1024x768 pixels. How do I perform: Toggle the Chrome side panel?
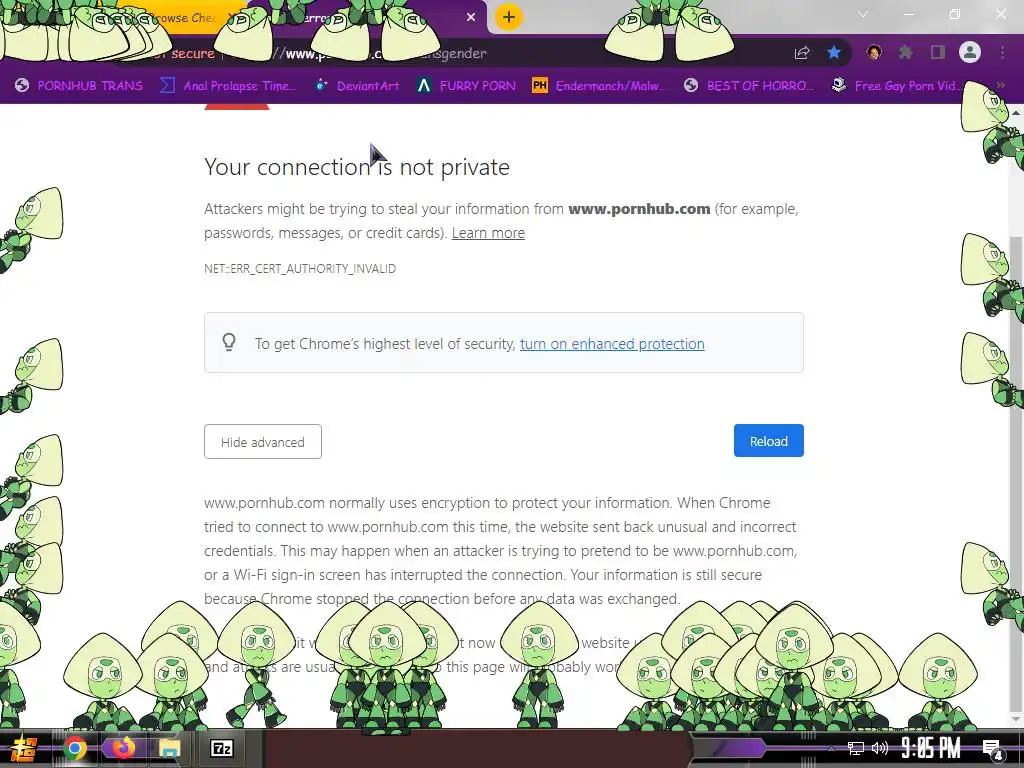(937, 52)
